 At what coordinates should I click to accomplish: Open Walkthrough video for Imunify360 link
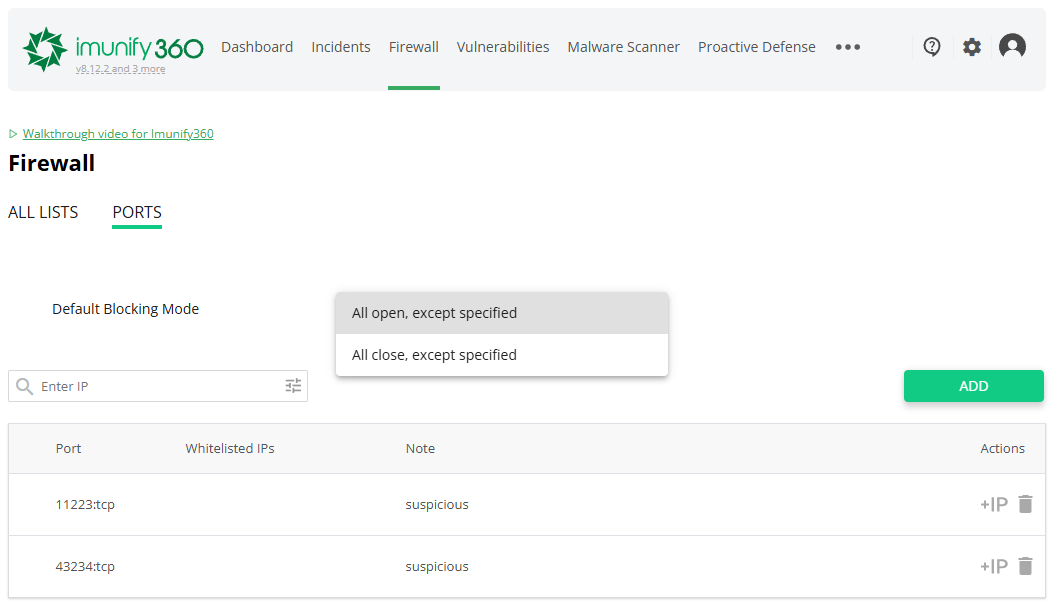(118, 134)
